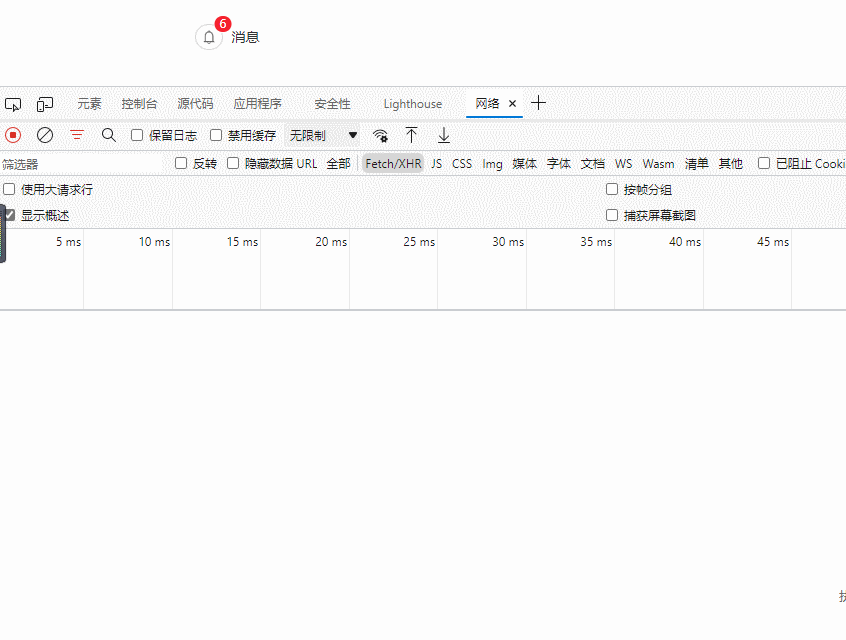This screenshot has height=640, width=846.
Task: Select the JS filter type
Action: tap(436, 164)
